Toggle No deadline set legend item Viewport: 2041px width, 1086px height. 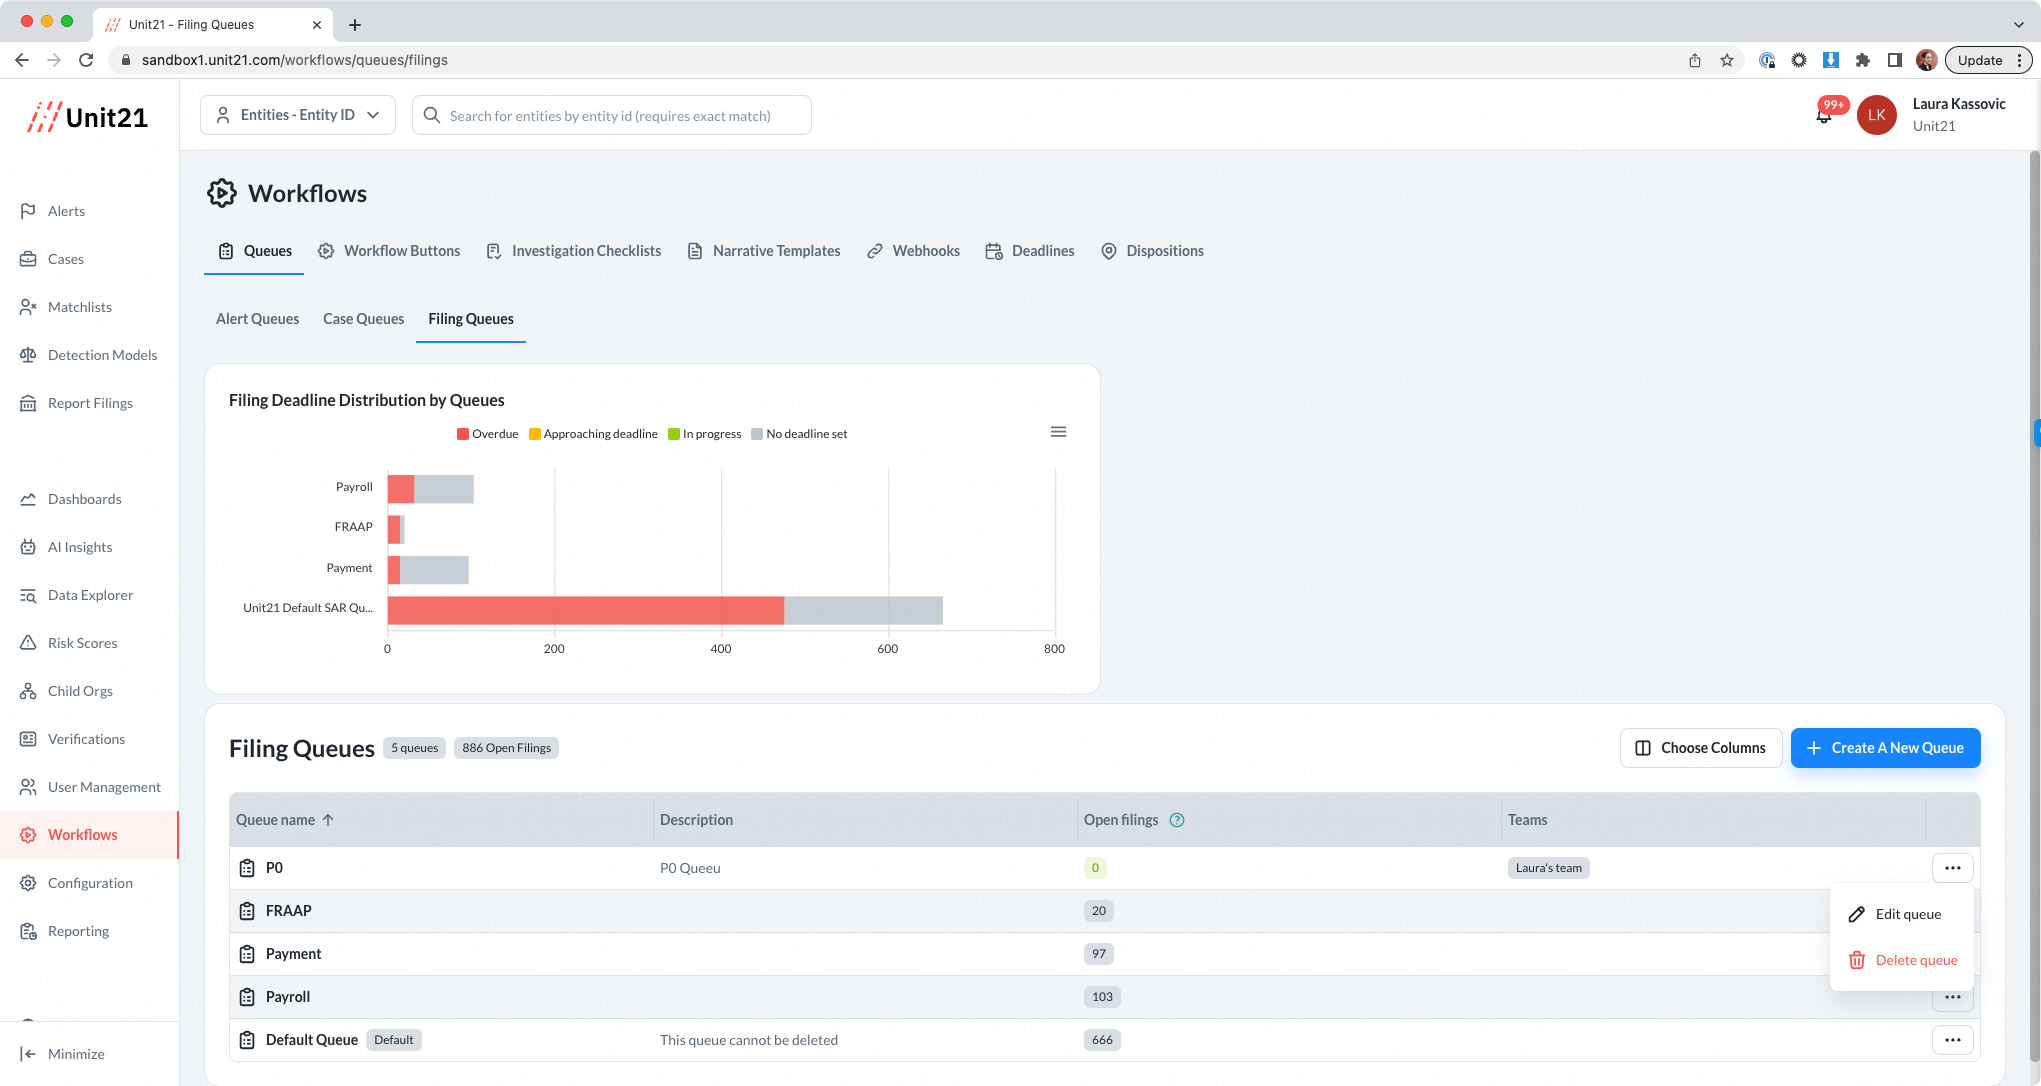(x=799, y=434)
